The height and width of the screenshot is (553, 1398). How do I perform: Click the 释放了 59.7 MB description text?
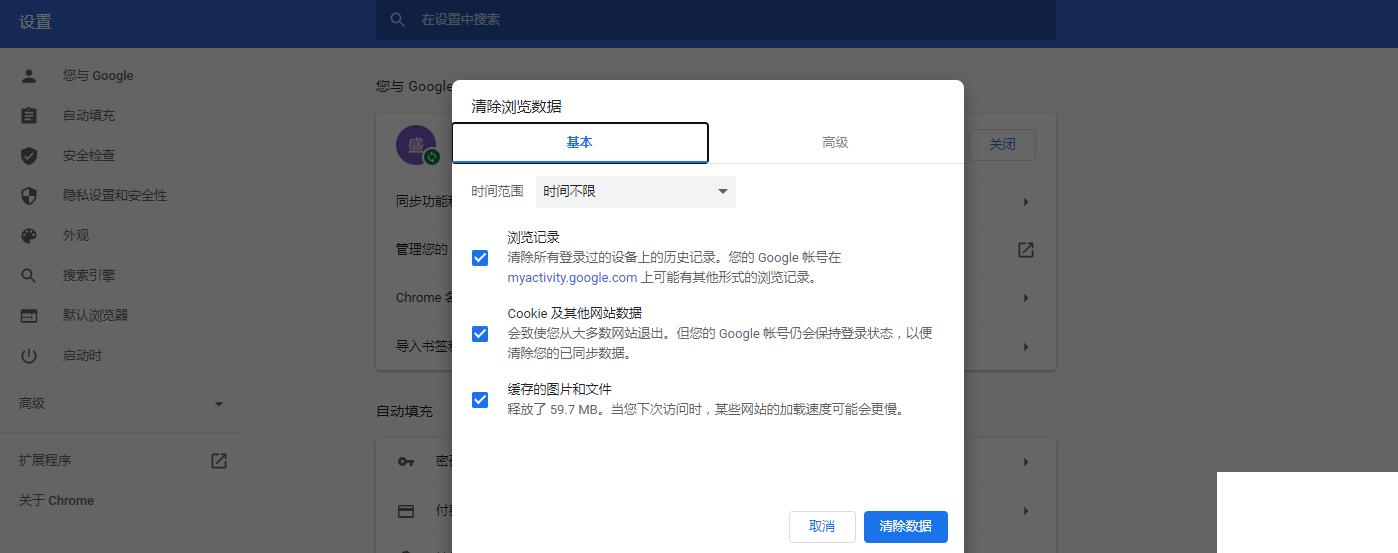point(708,410)
